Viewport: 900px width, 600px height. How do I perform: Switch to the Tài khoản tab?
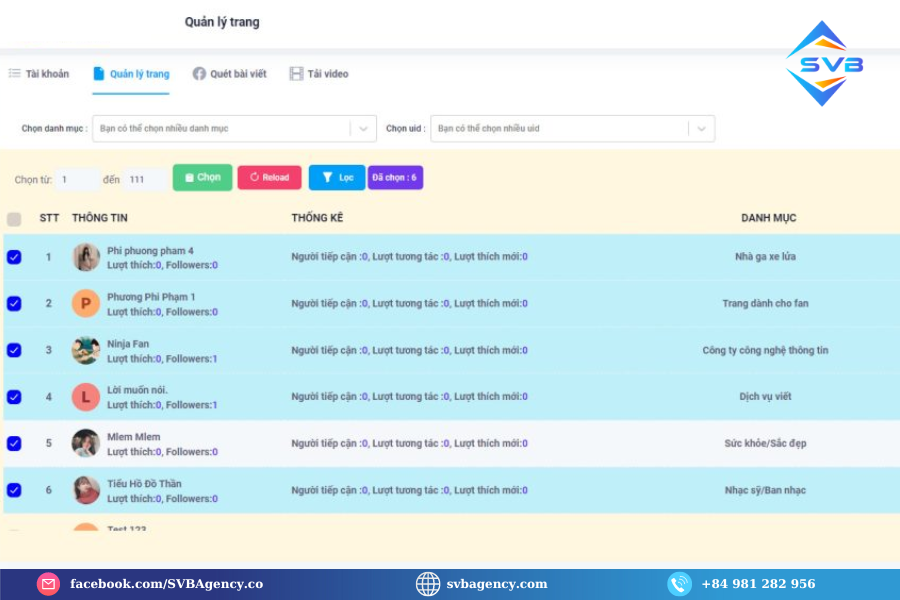coord(39,74)
